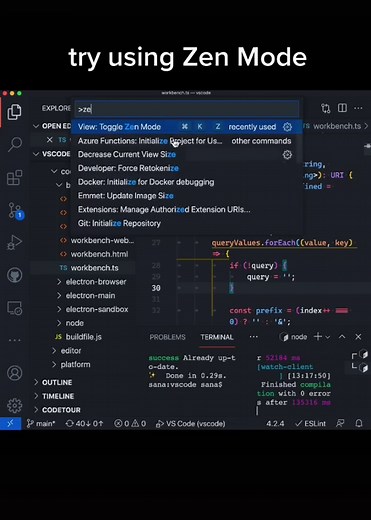Show additional views ellipsis in activity bar

[15, 340]
